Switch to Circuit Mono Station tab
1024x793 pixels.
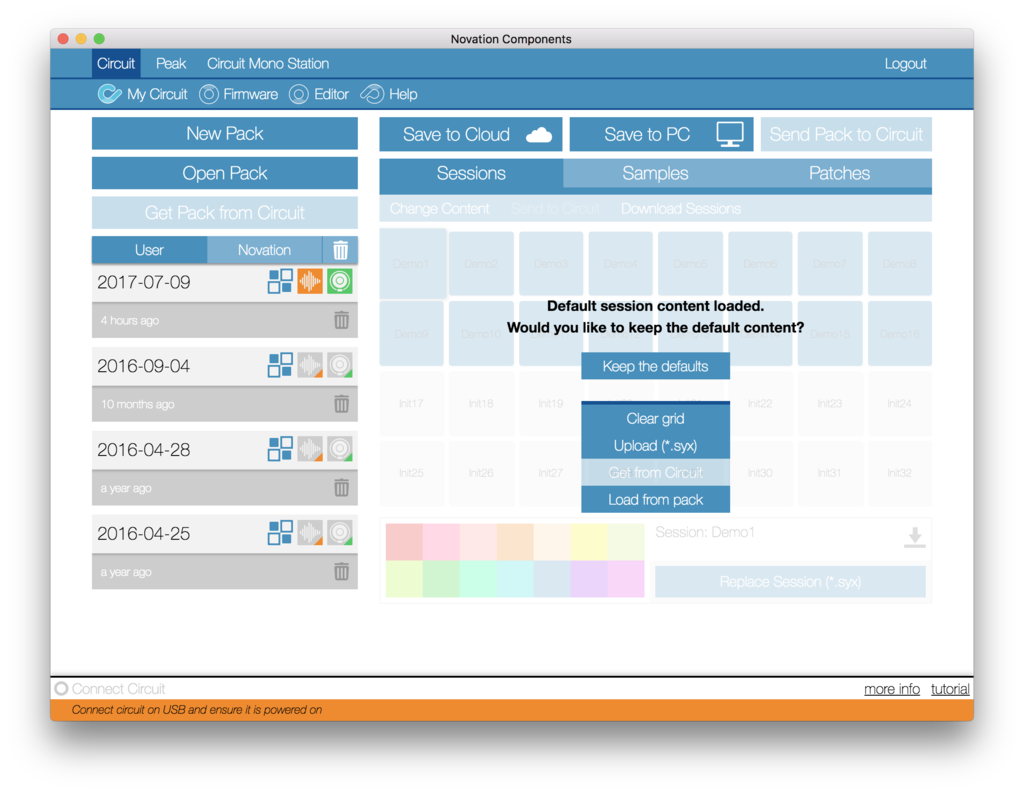pyautogui.click(x=268, y=63)
